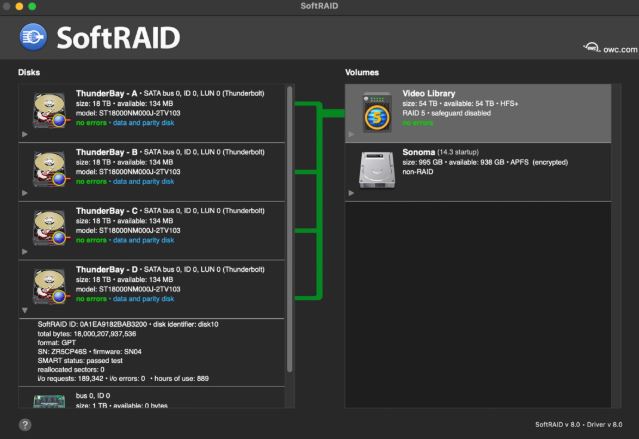Select the ThunderBay - D disk icon

point(50,287)
